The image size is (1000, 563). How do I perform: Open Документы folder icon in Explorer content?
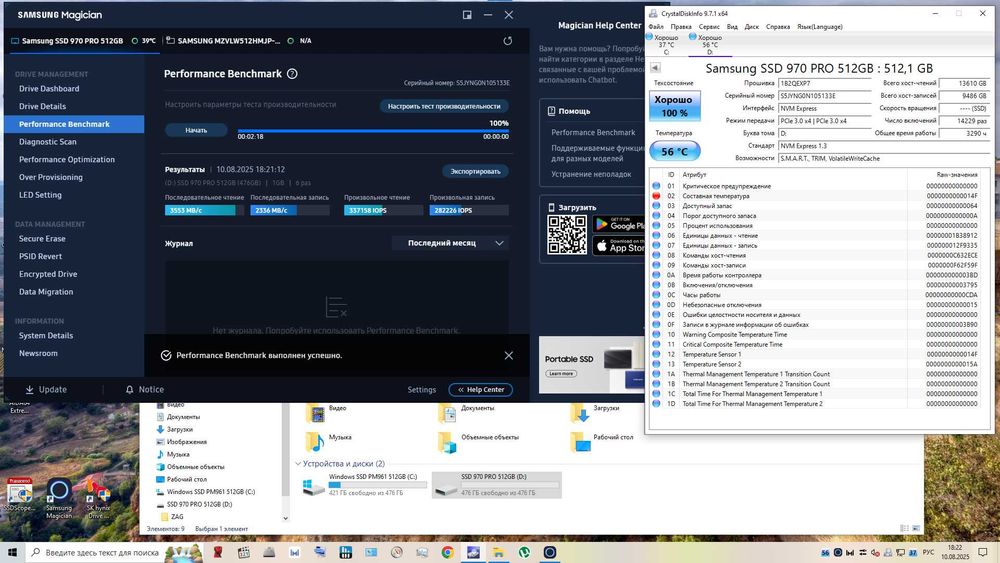[x=447, y=413]
